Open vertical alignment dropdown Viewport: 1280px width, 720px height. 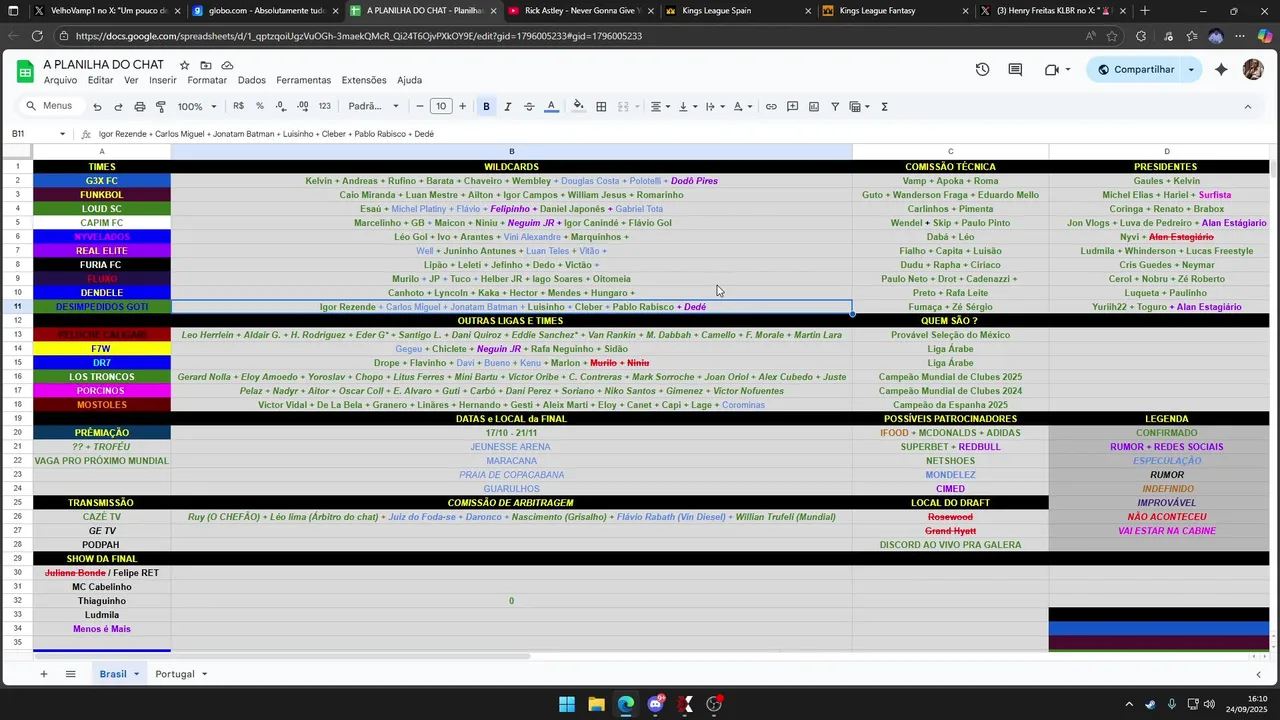click(x=688, y=107)
